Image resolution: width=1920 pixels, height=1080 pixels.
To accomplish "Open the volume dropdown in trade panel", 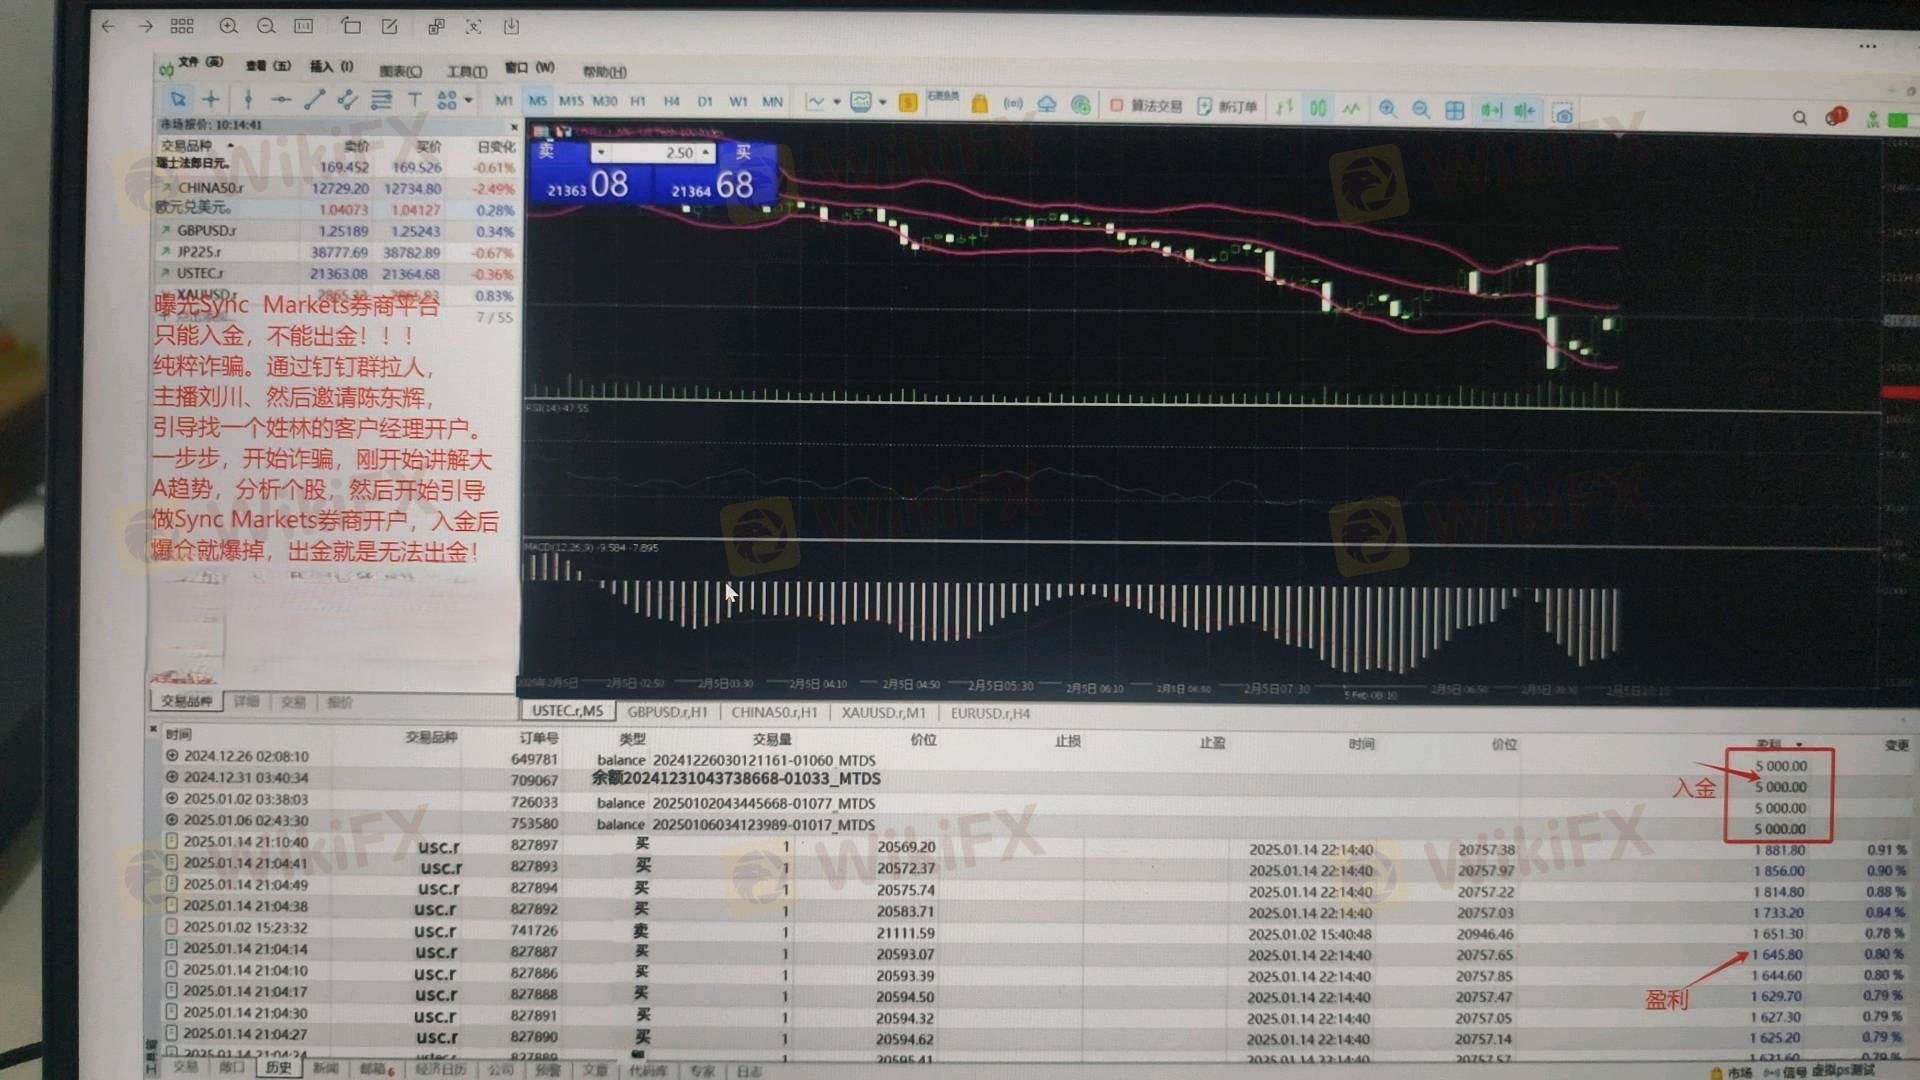I will 600,153.
